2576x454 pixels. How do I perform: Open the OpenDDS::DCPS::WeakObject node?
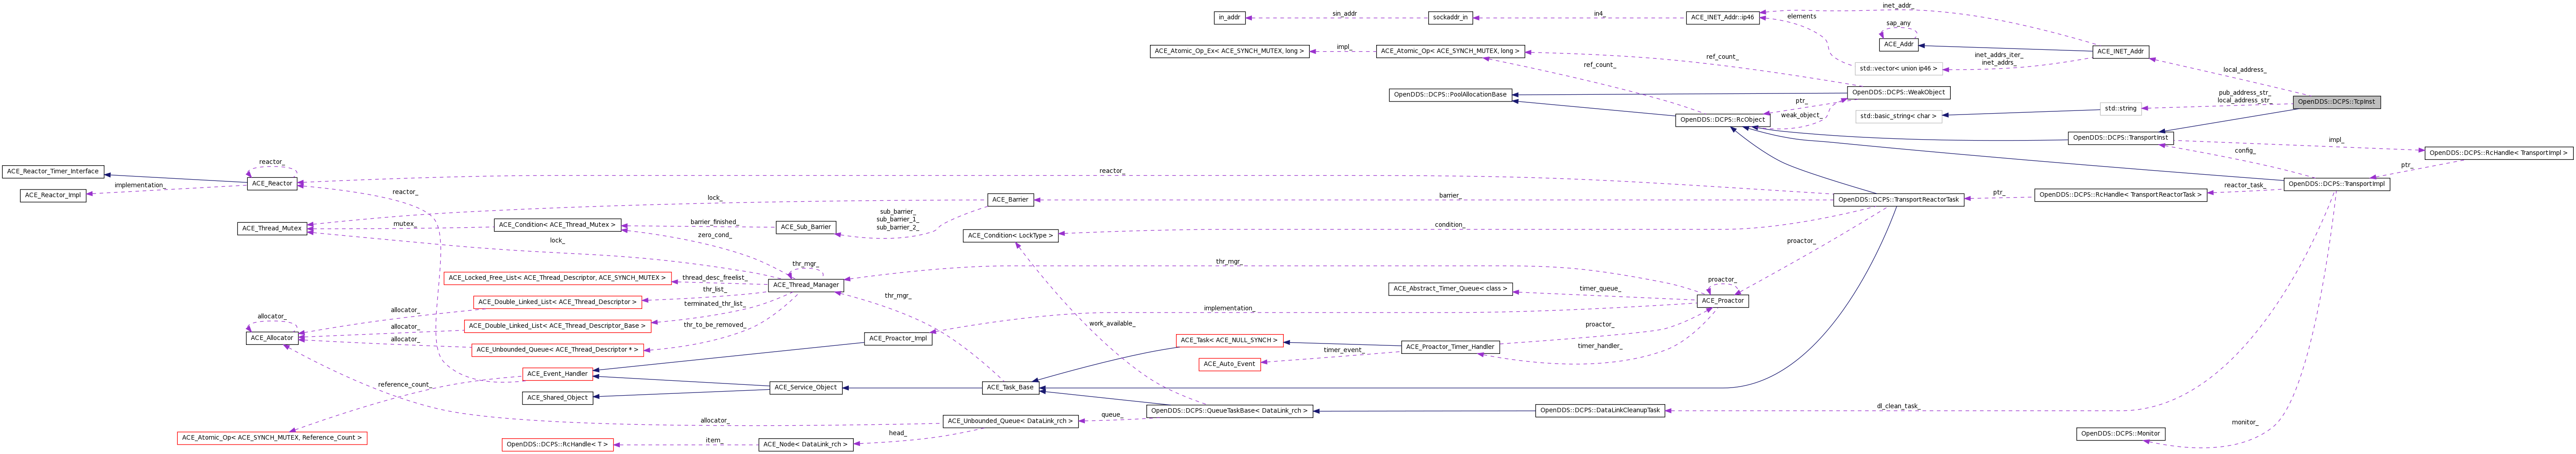coord(1898,92)
